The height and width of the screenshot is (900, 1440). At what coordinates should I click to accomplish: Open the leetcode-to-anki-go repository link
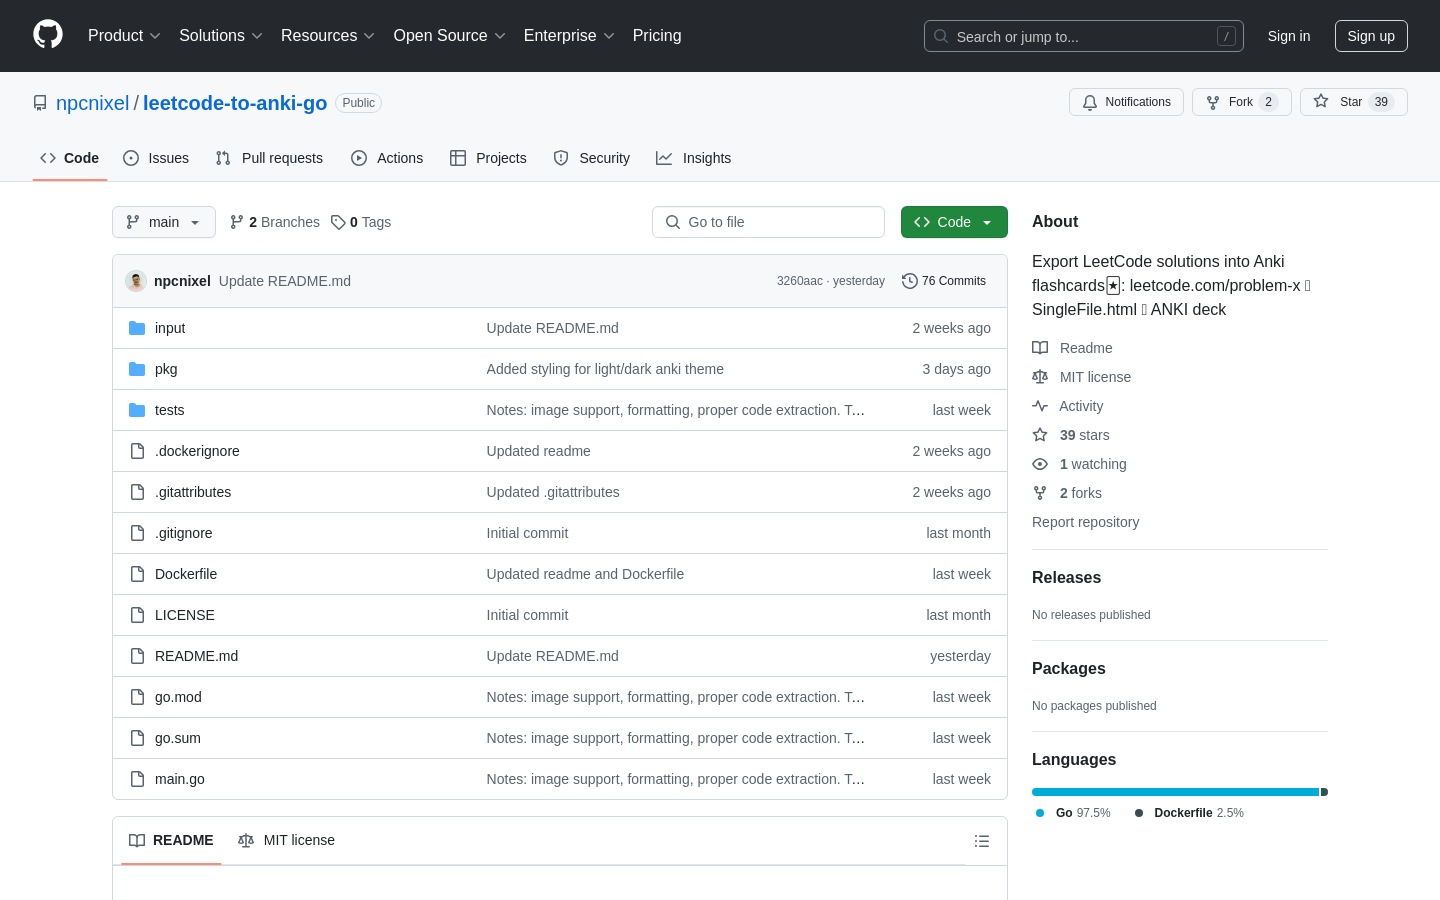[x=235, y=103]
